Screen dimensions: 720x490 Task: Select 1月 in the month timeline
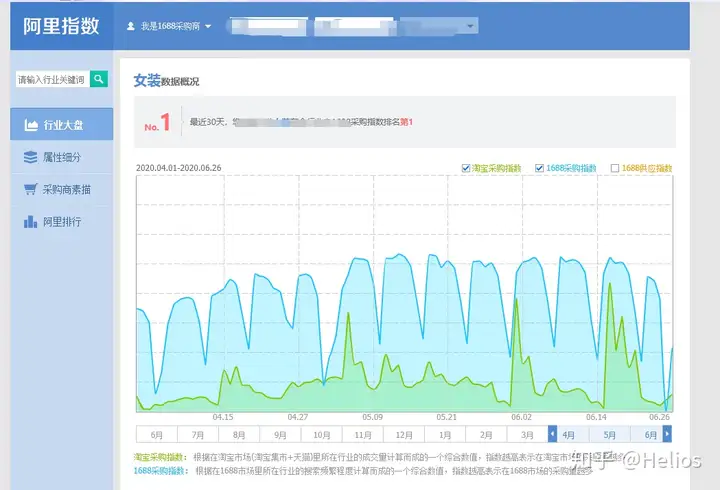click(445, 435)
